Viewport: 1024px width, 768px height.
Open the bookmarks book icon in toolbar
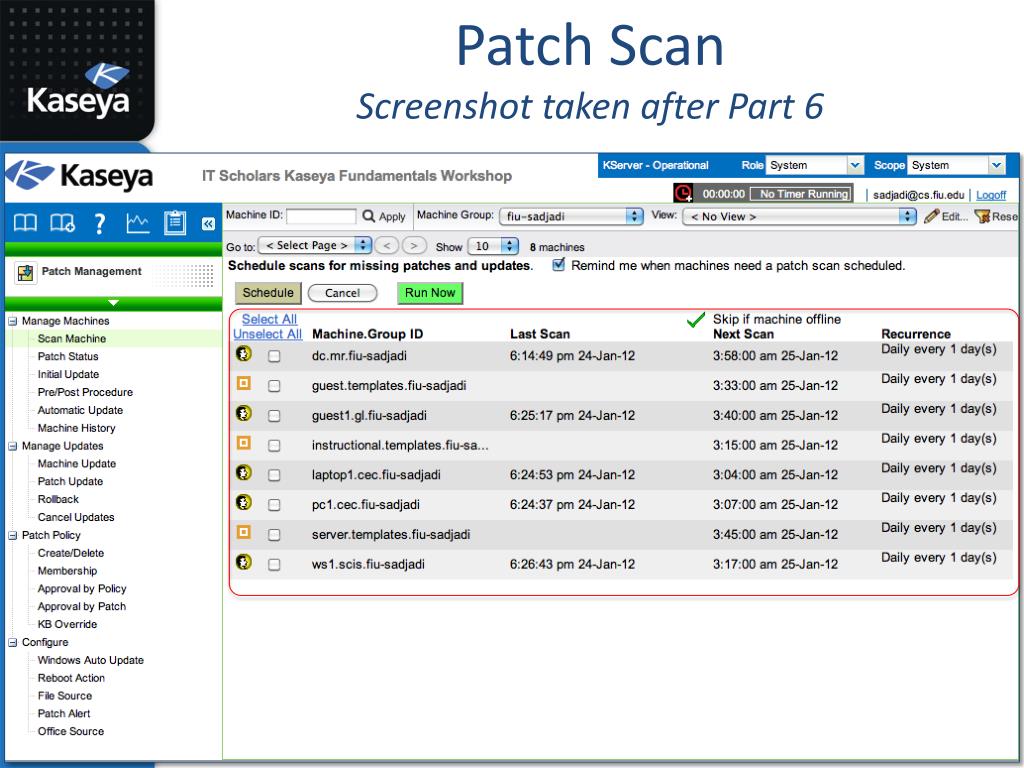[x=25, y=223]
